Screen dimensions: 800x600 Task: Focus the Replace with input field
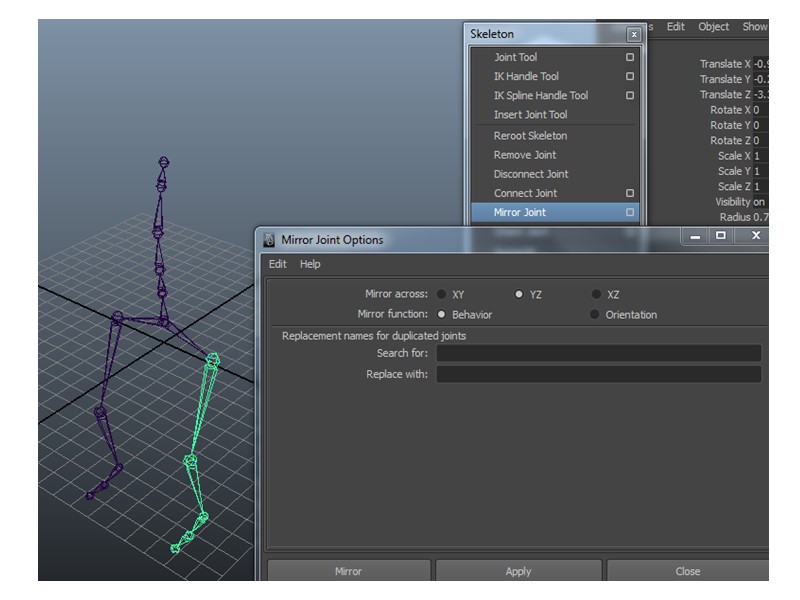598,374
